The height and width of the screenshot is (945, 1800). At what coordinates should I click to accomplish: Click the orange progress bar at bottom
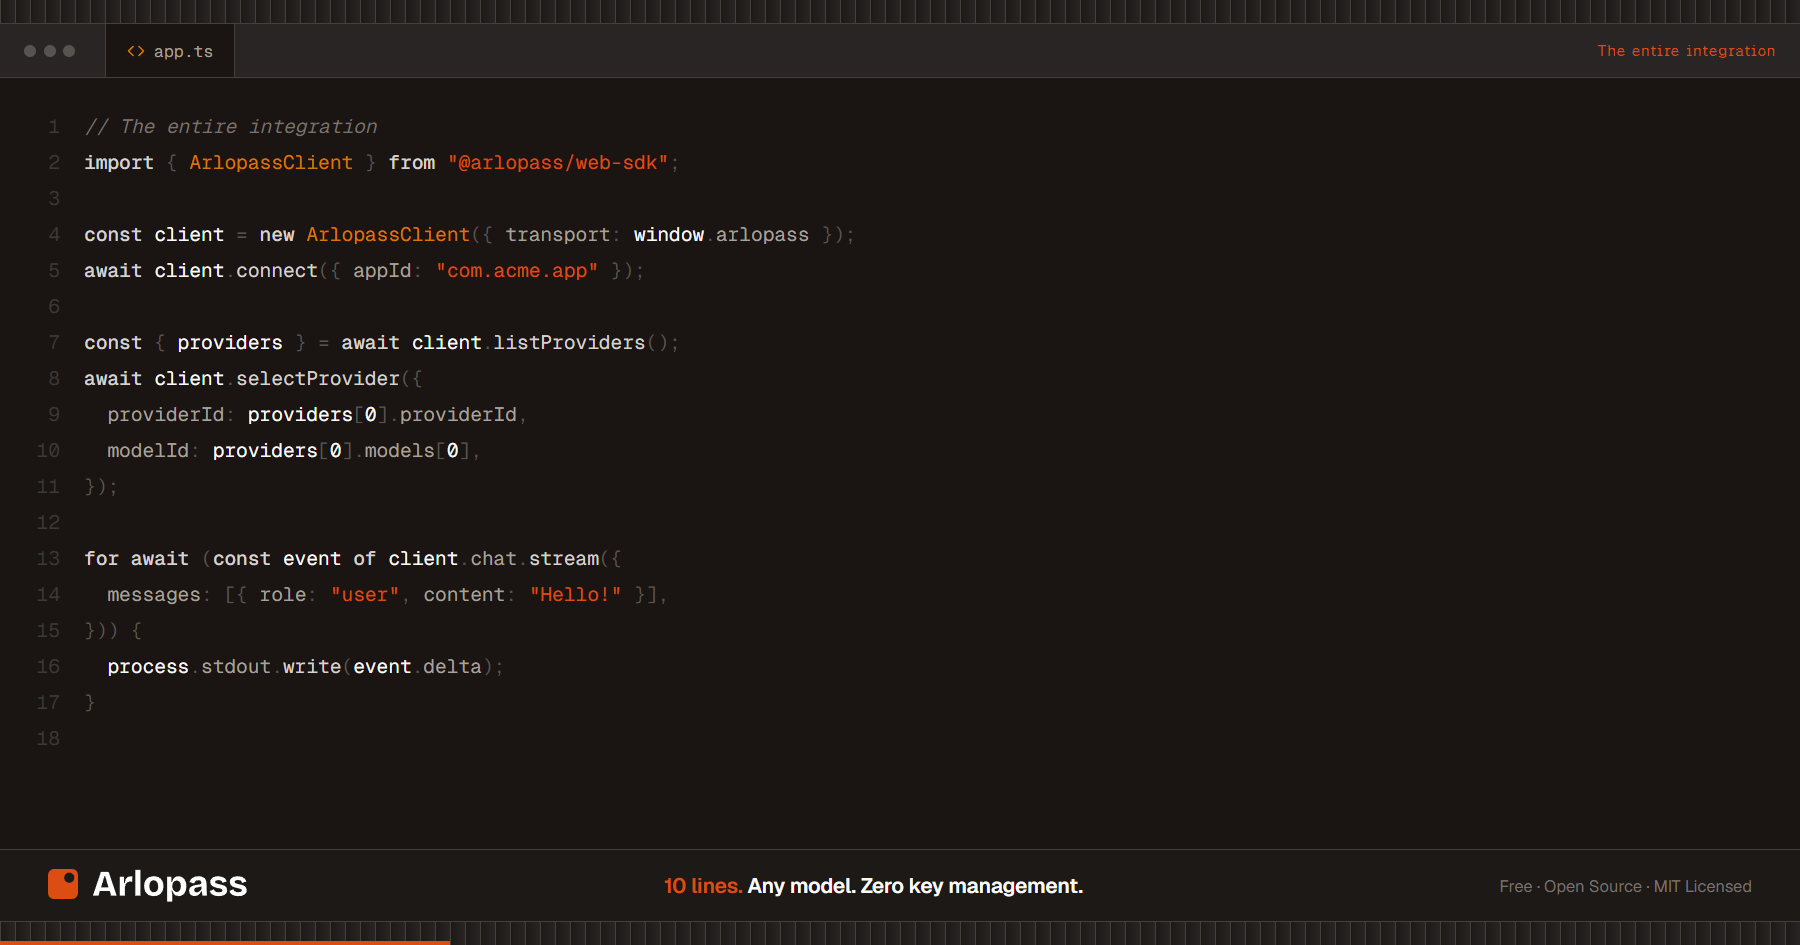pyautogui.click(x=225, y=942)
